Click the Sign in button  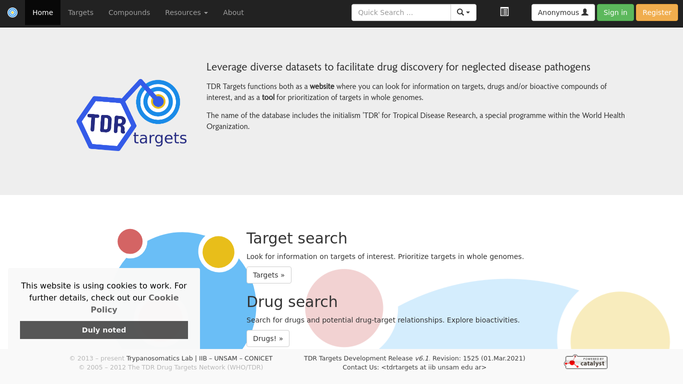pos(615,13)
